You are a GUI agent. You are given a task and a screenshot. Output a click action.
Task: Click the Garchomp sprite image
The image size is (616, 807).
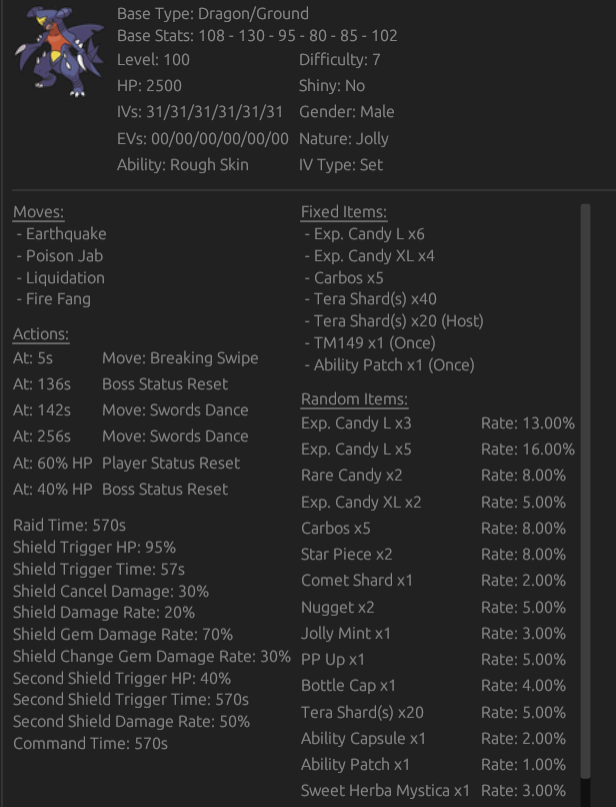point(59,51)
